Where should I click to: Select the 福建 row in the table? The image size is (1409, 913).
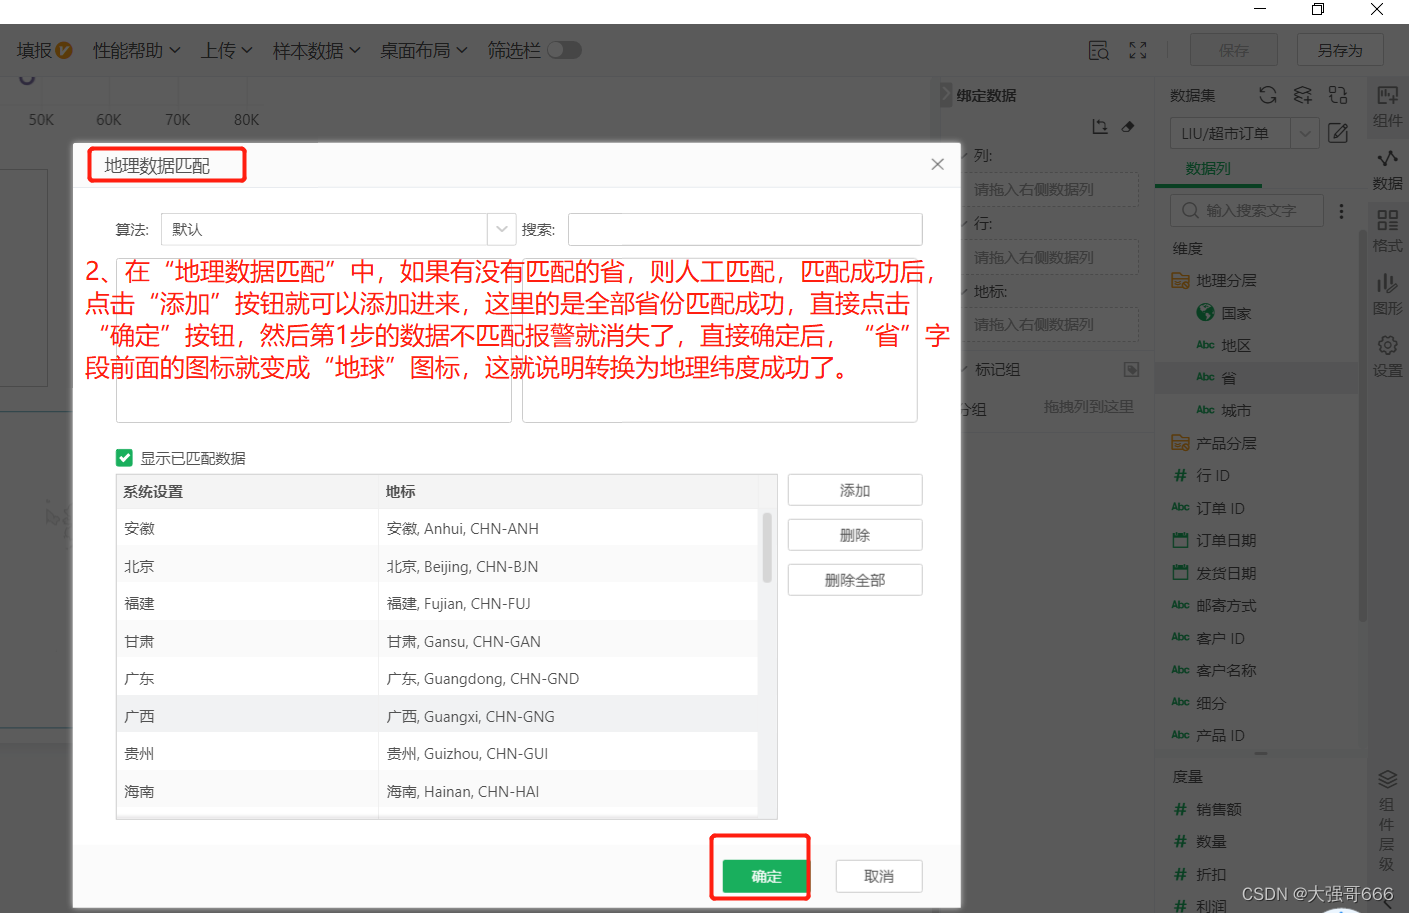tap(436, 603)
